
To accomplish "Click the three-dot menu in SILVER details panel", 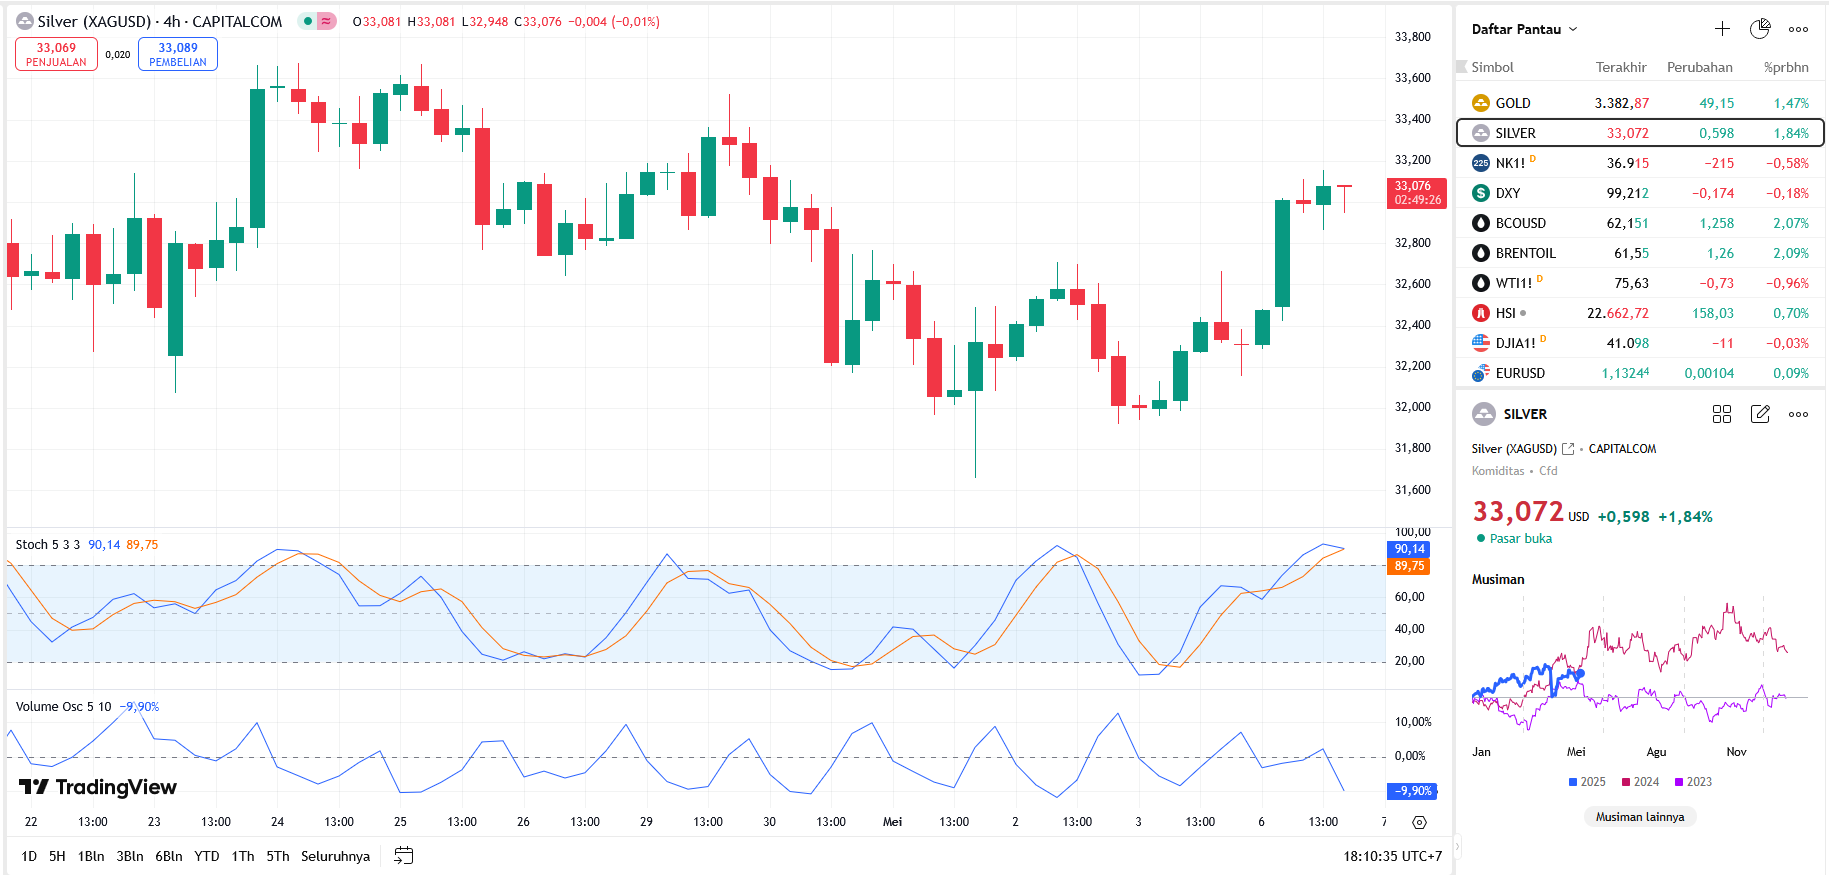I will (x=1798, y=414).
